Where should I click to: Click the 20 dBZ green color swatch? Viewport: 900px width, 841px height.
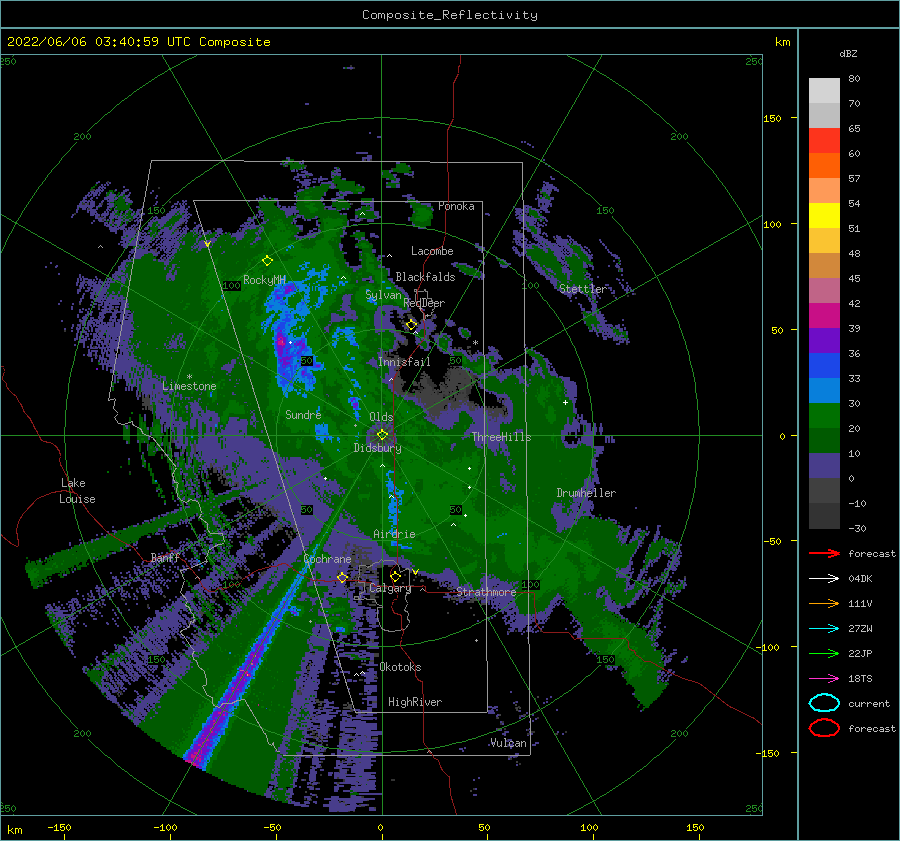824,440
